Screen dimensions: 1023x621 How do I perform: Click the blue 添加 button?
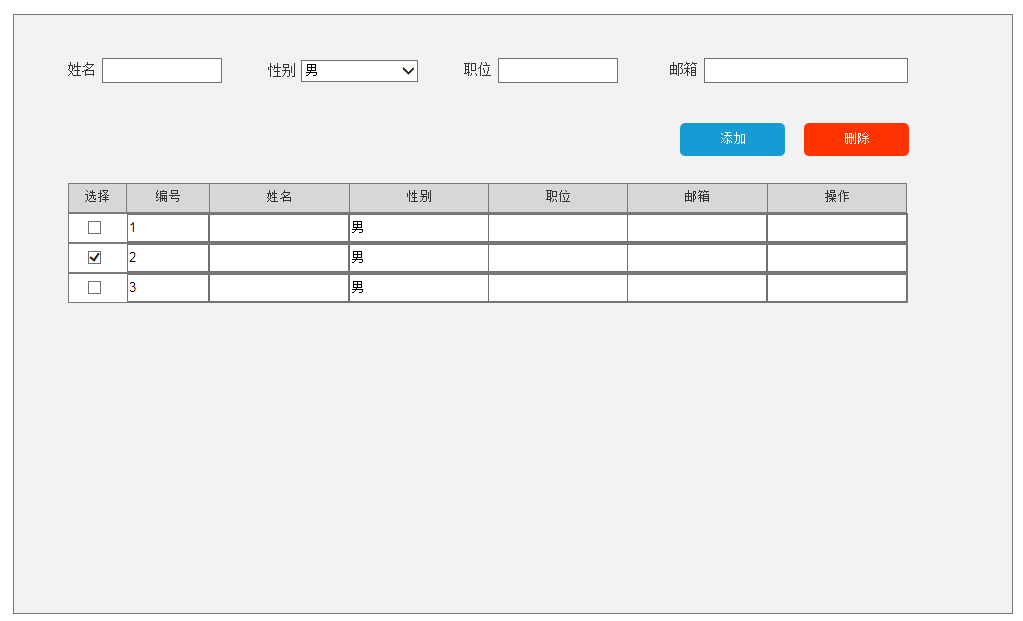tap(732, 139)
